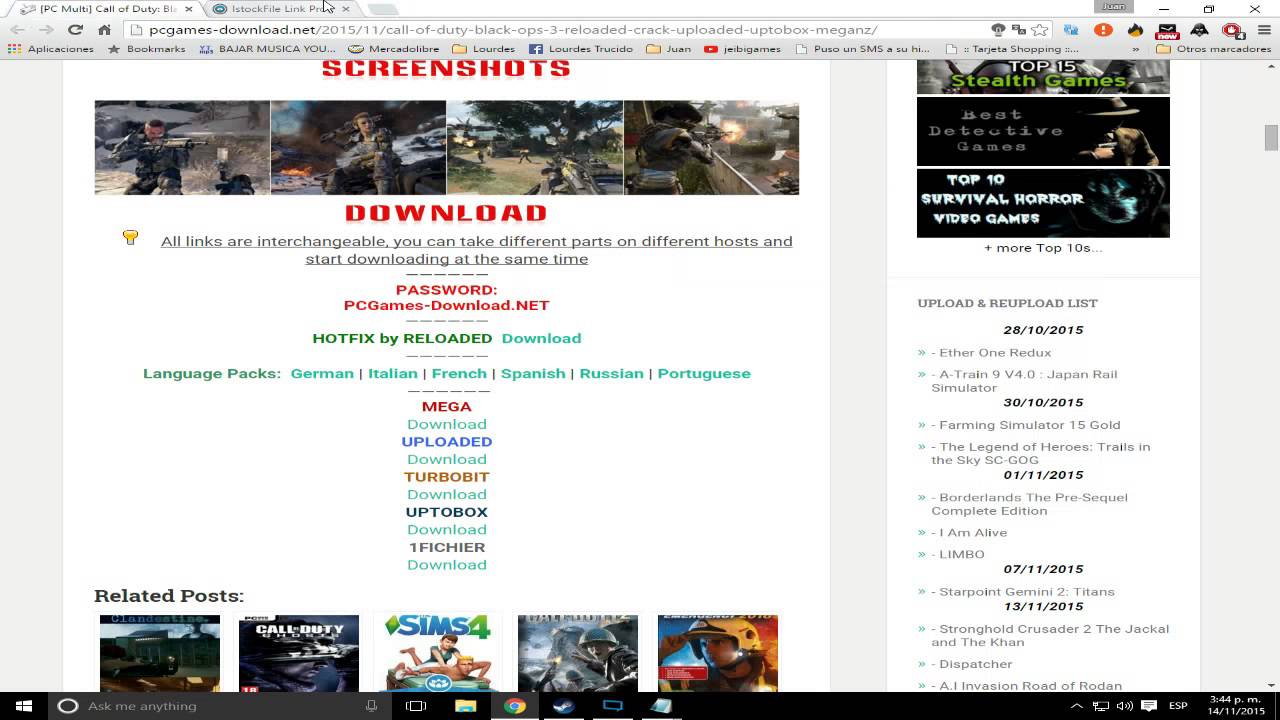Bookmark this page with the star icon
Screen dimensions: 1280x720
click(x=1040, y=30)
